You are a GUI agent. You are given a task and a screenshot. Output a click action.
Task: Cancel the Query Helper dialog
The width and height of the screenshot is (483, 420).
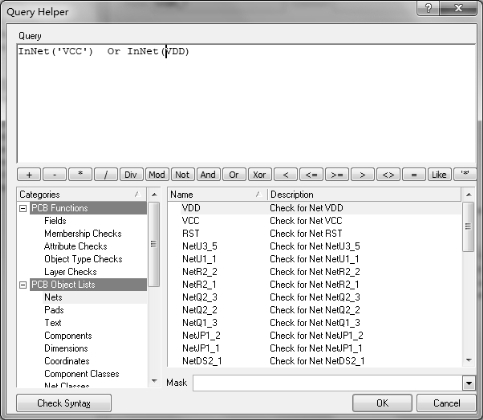447,403
